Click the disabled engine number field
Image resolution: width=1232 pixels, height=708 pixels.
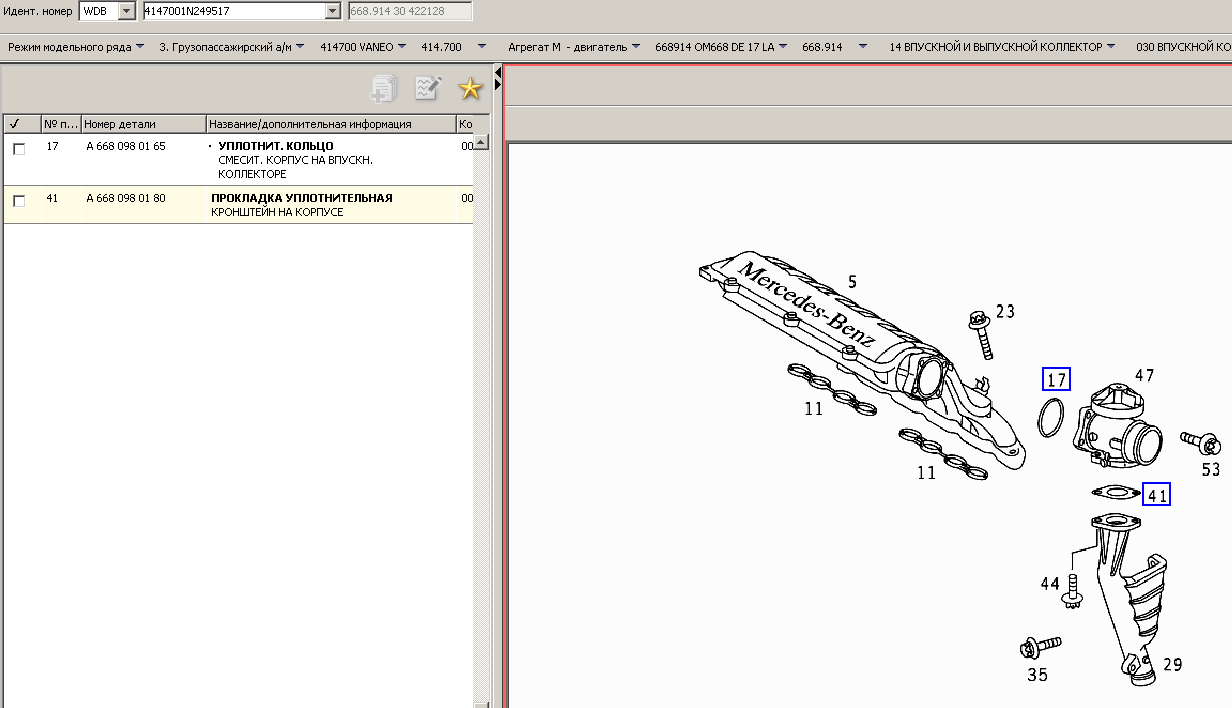[409, 11]
